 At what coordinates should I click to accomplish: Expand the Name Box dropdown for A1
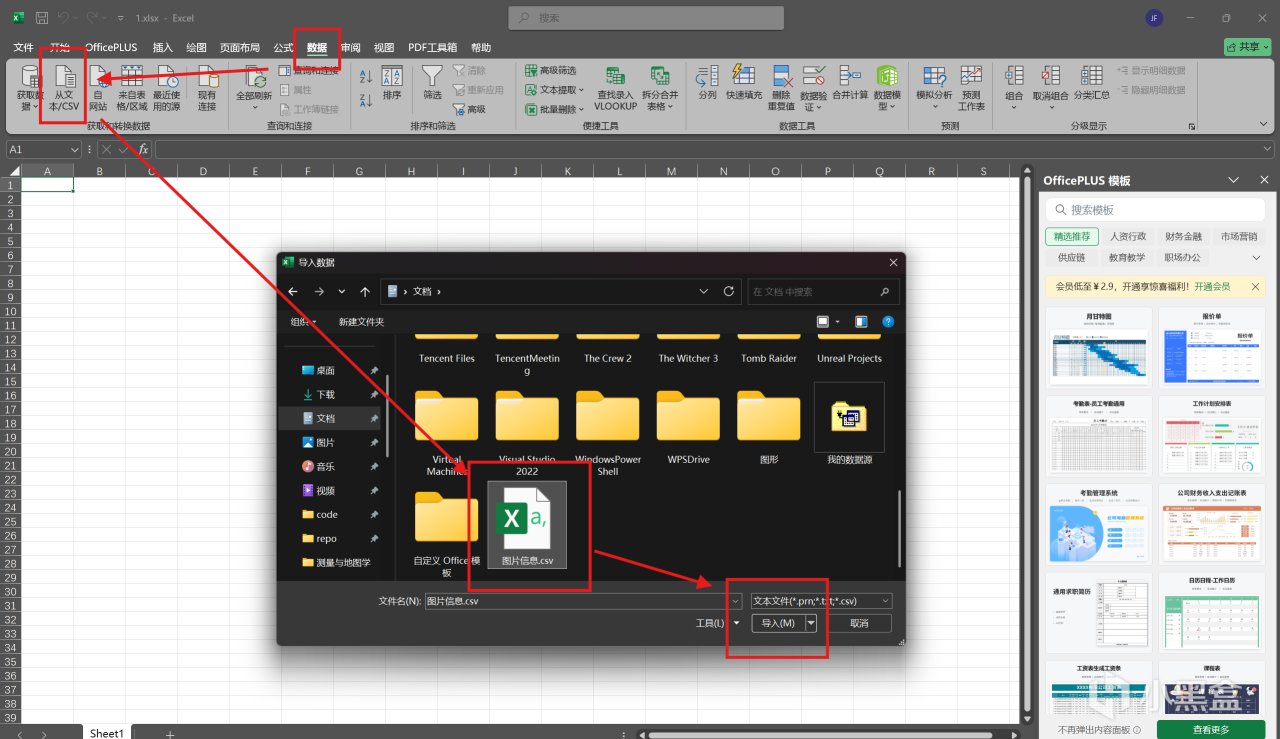[x=75, y=149]
